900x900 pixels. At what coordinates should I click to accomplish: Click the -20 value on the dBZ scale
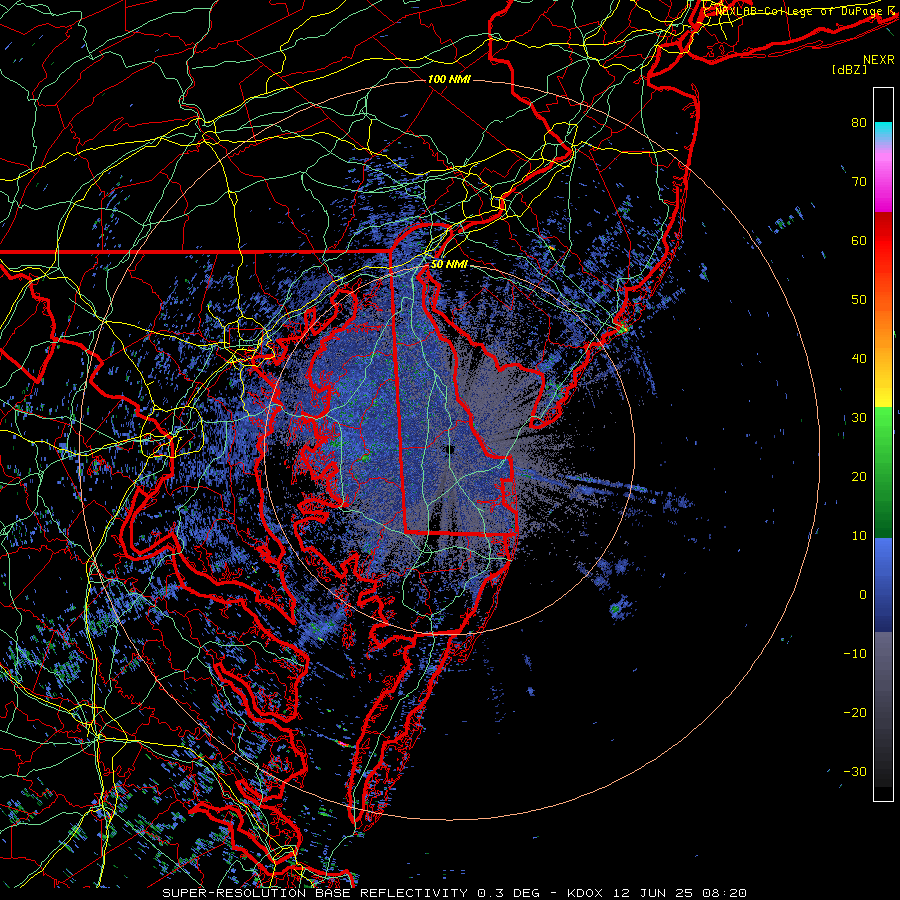click(x=855, y=713)
